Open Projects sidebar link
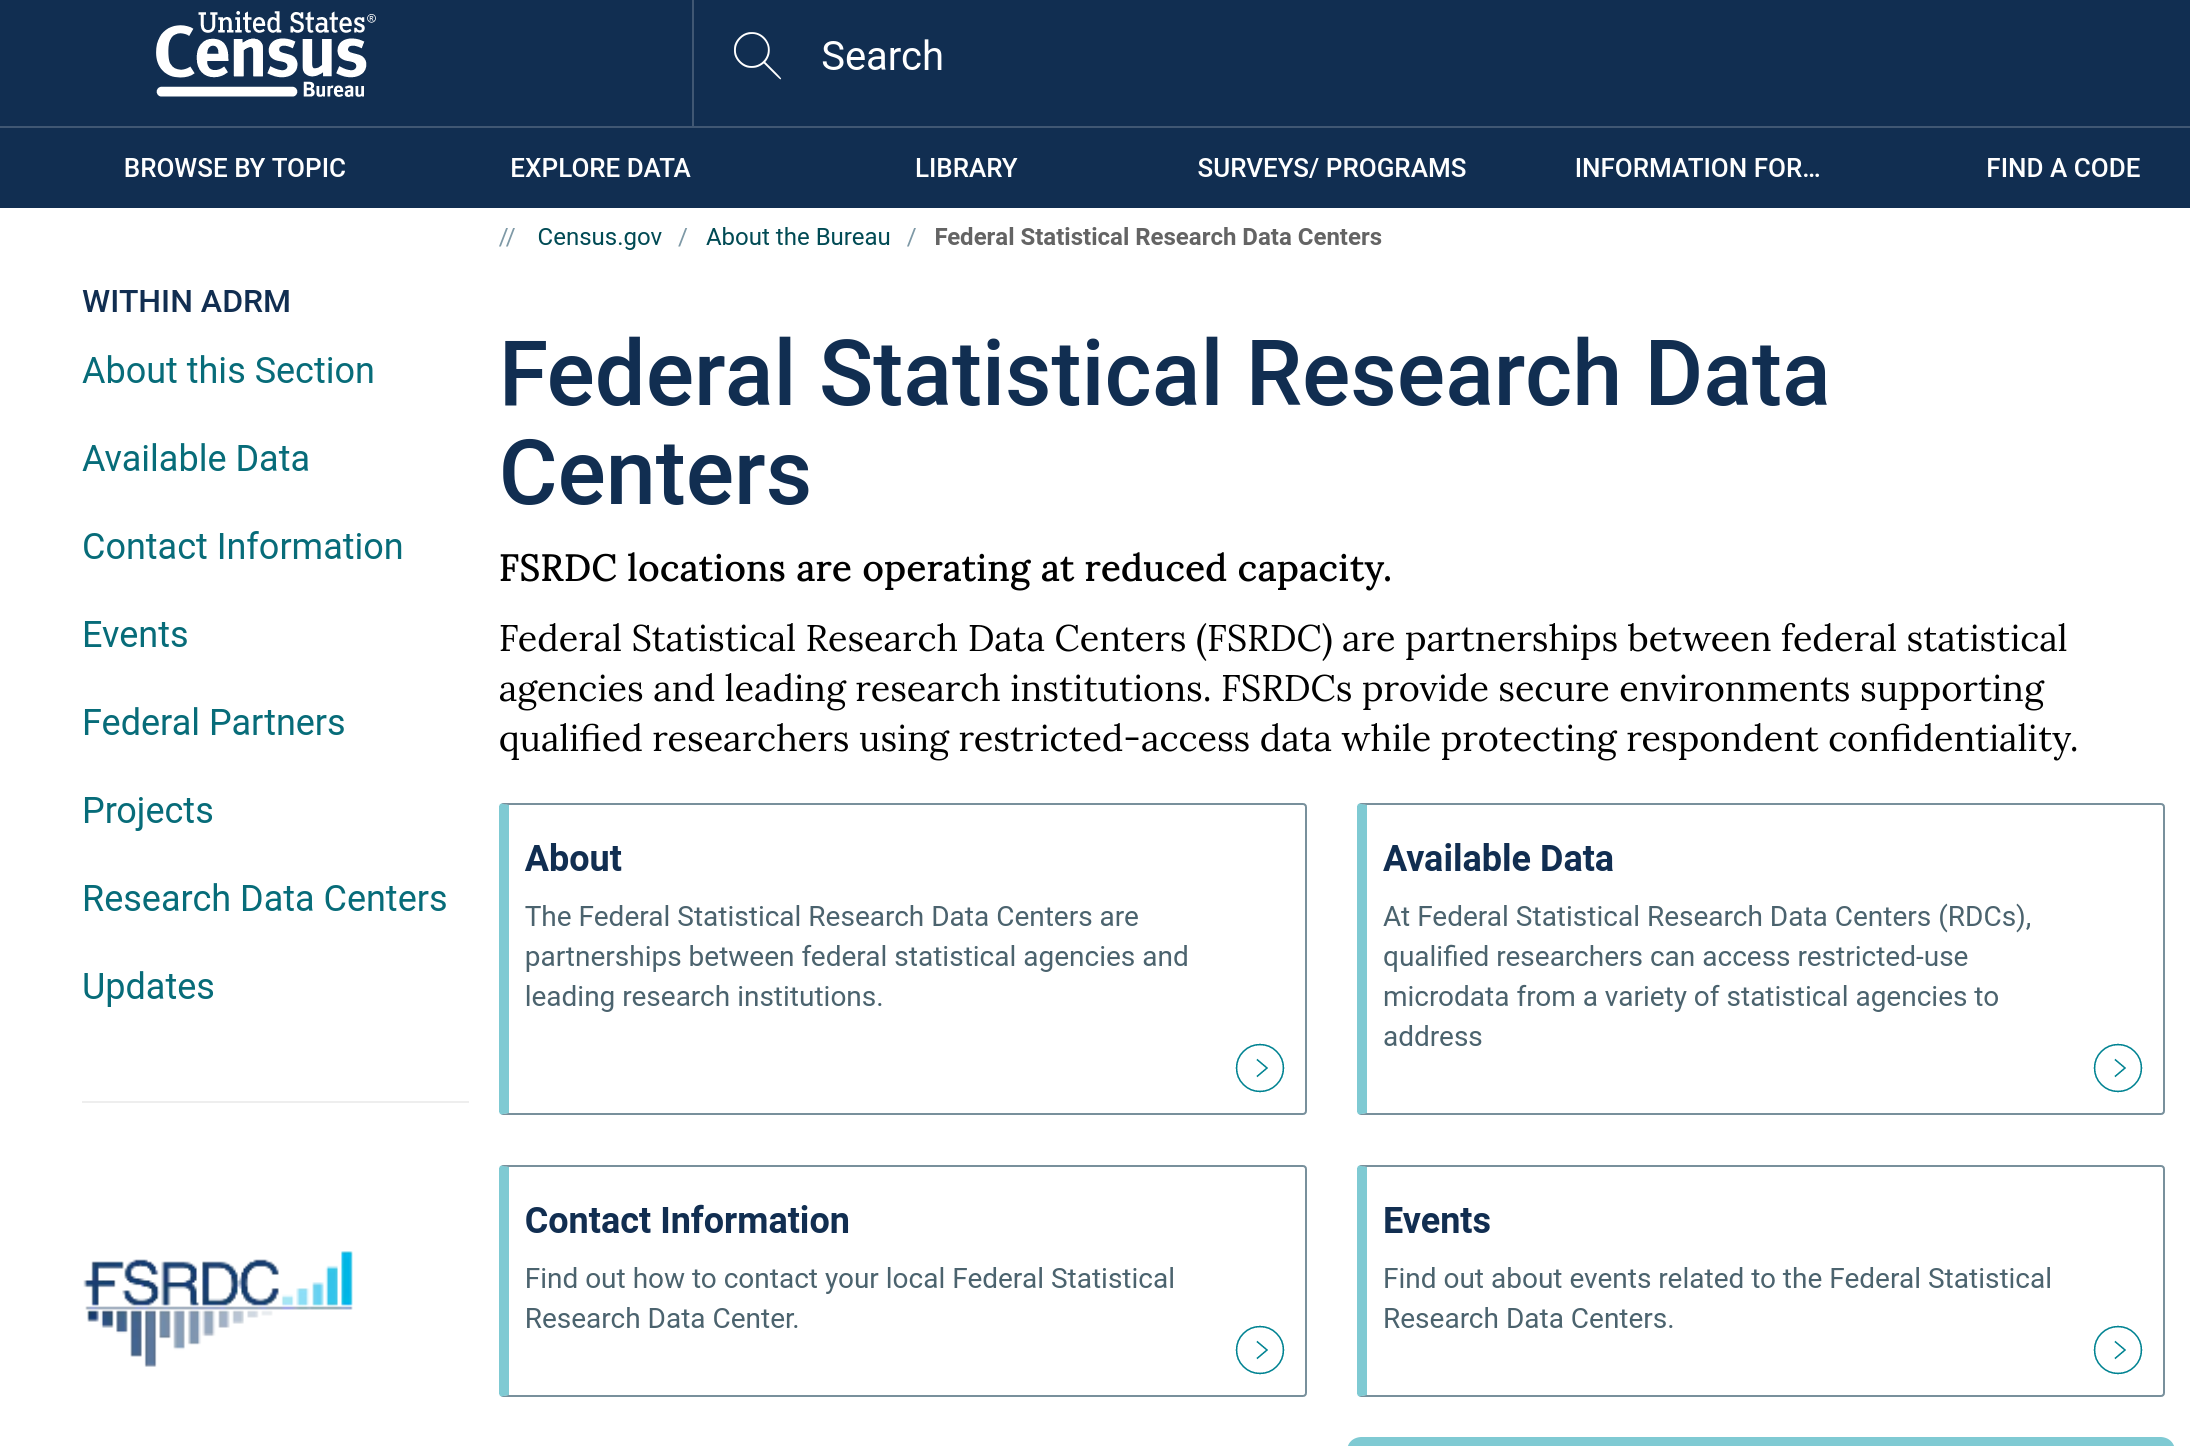This screenshot has width=2190, height=1446. tap(148, 811)
